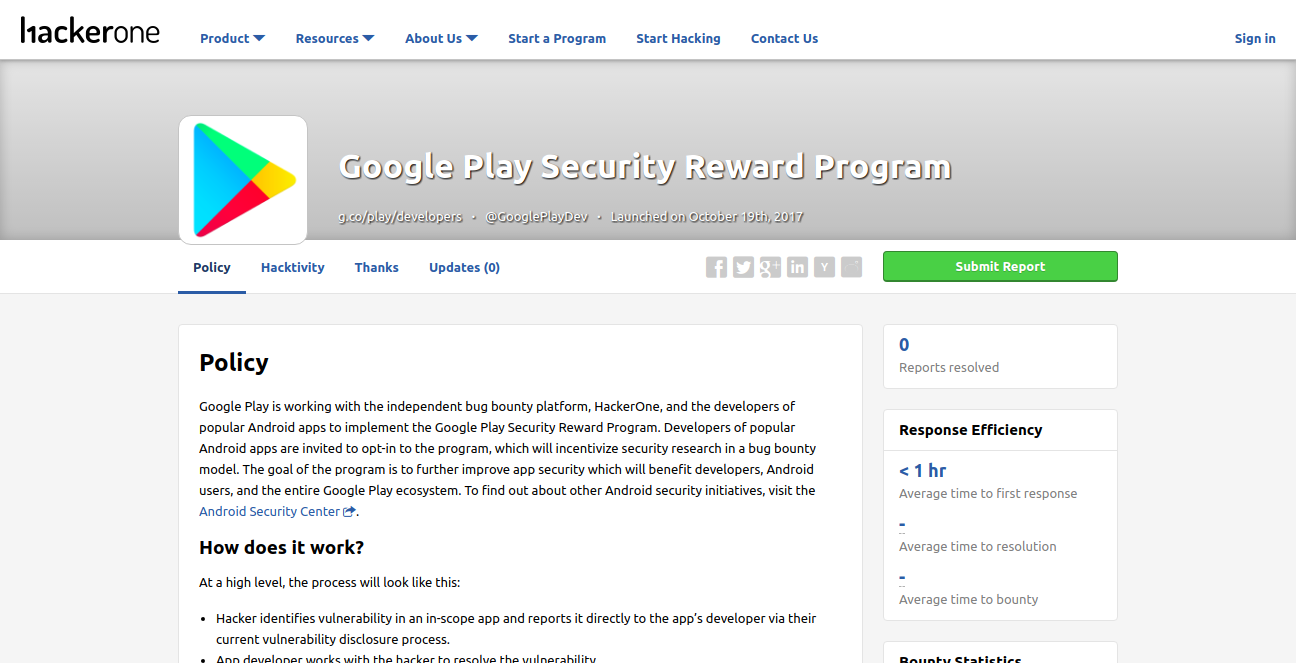Viewport: 1296px width, 663px height.
Task: Go to Start a Program
Action: click(x=557, y=39)
